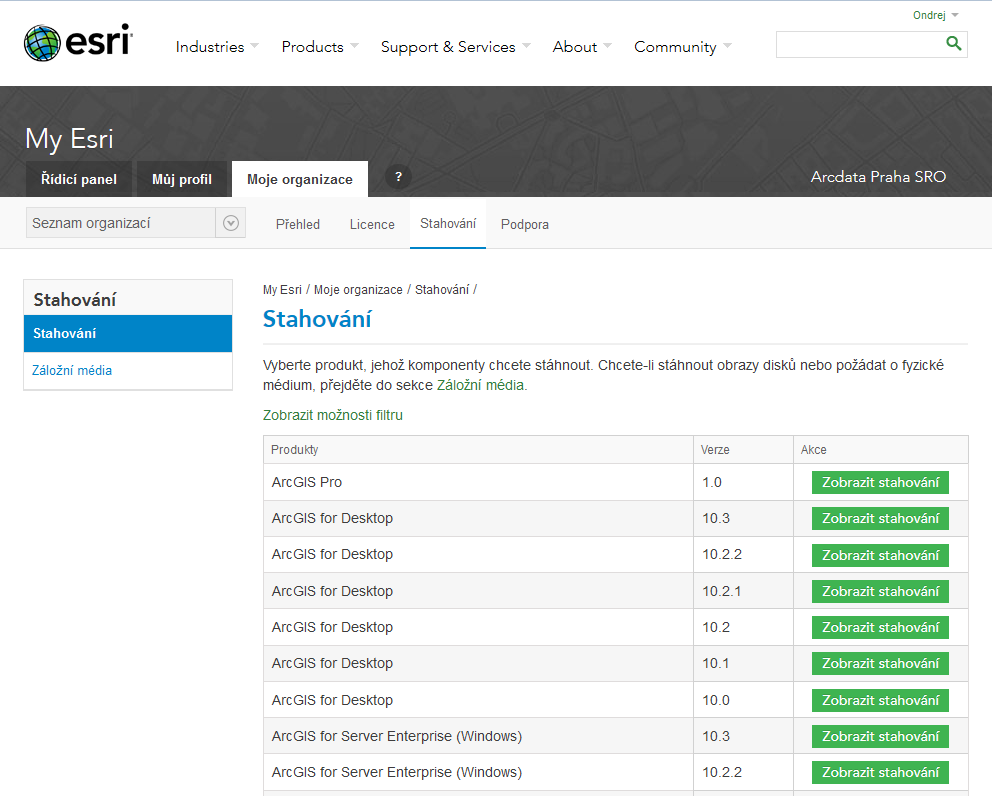This screenshot has height=796, width=992.
Task: Show downloads for ArcGIS for Desktop 10.1
Action: [880, 663]
